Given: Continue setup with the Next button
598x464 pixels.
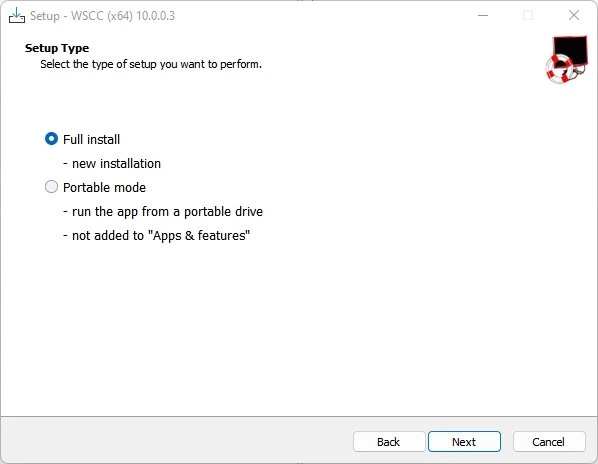Looking at the screenshot, I should pos(464,442).
